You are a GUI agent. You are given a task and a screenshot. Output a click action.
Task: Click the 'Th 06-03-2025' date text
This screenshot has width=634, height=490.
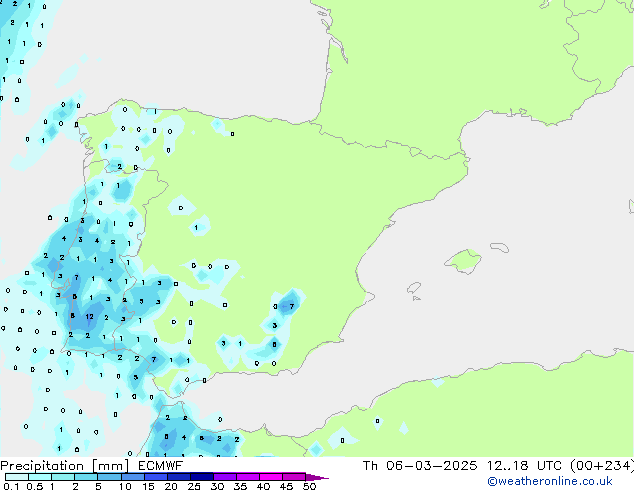click(x=420, y=466)
